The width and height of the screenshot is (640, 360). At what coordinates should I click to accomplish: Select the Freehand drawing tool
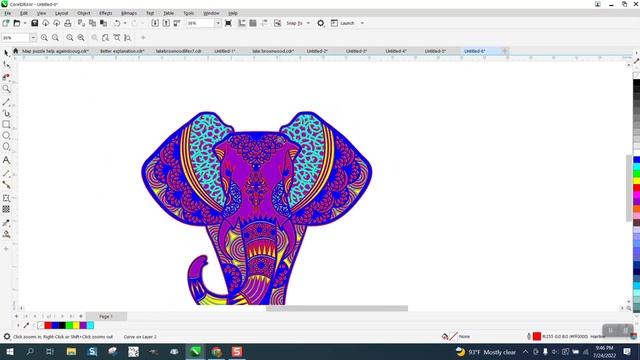coord(6,102)
